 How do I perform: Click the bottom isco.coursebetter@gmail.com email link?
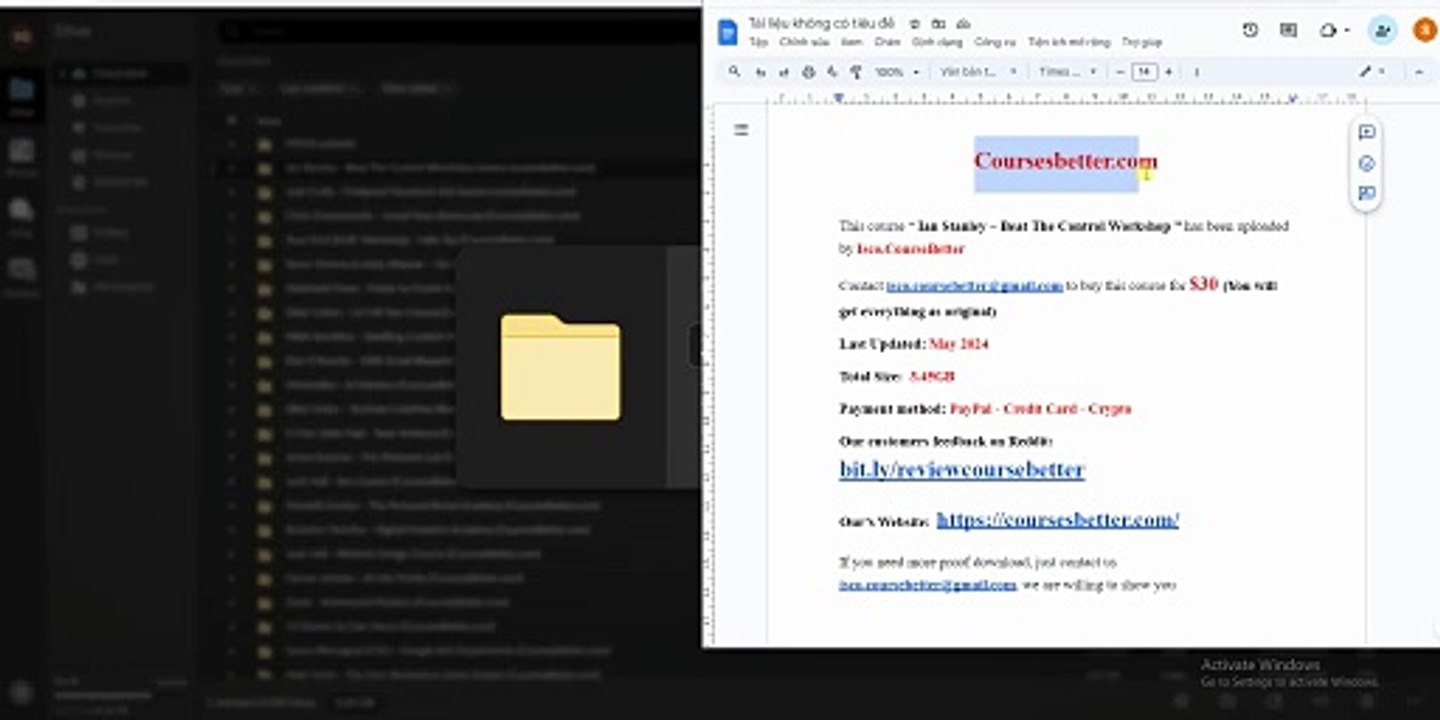(x=928, y=585)
